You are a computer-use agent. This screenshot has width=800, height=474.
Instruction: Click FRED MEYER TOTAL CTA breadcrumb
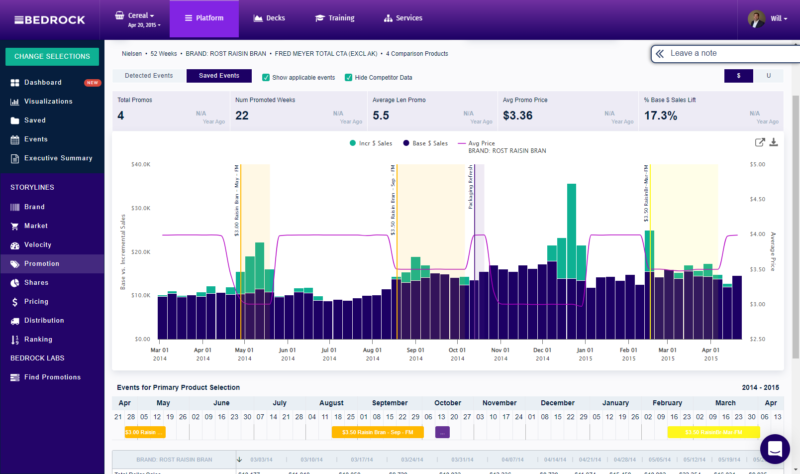pos(326,54)
